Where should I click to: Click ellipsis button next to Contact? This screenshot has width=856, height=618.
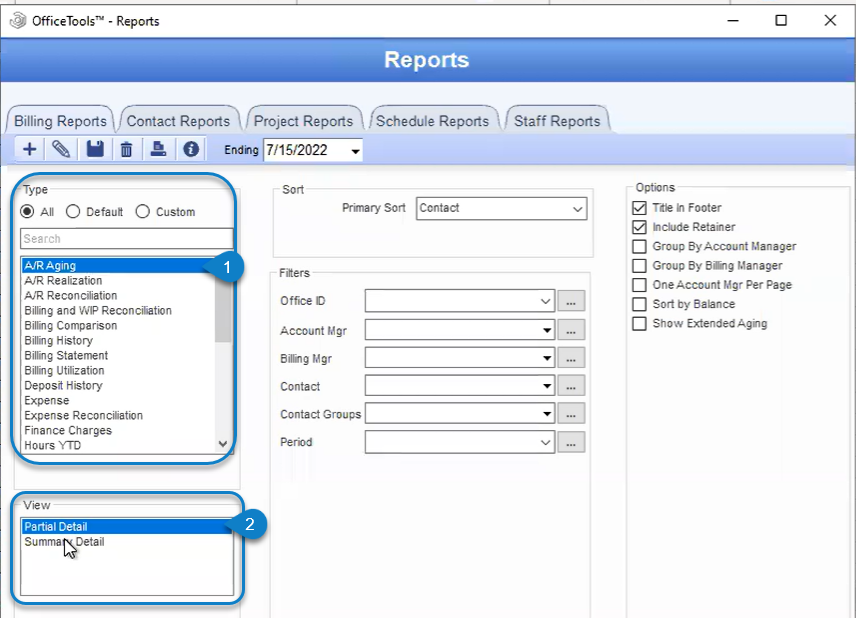coord(571,387)
